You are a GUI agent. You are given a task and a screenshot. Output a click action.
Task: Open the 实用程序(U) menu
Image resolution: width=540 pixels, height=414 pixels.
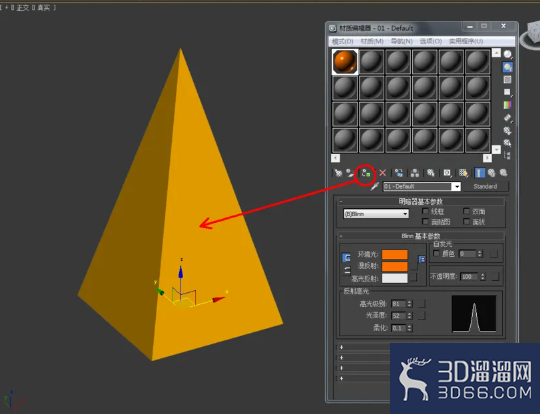coord(466,41)
